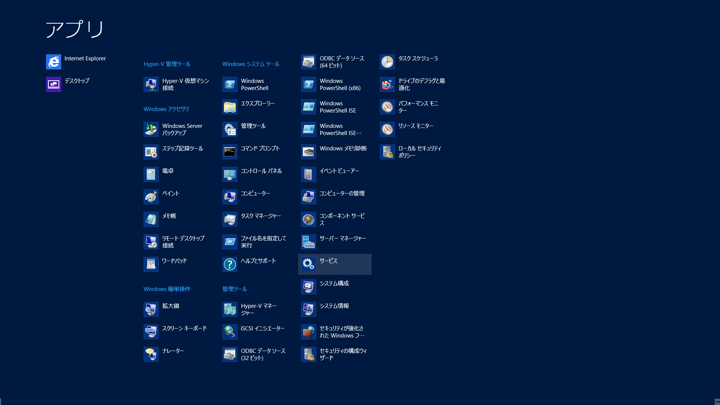720x405 pixels.
Task: Launch Windows PowerShell ISE
Action: (335, 107)
